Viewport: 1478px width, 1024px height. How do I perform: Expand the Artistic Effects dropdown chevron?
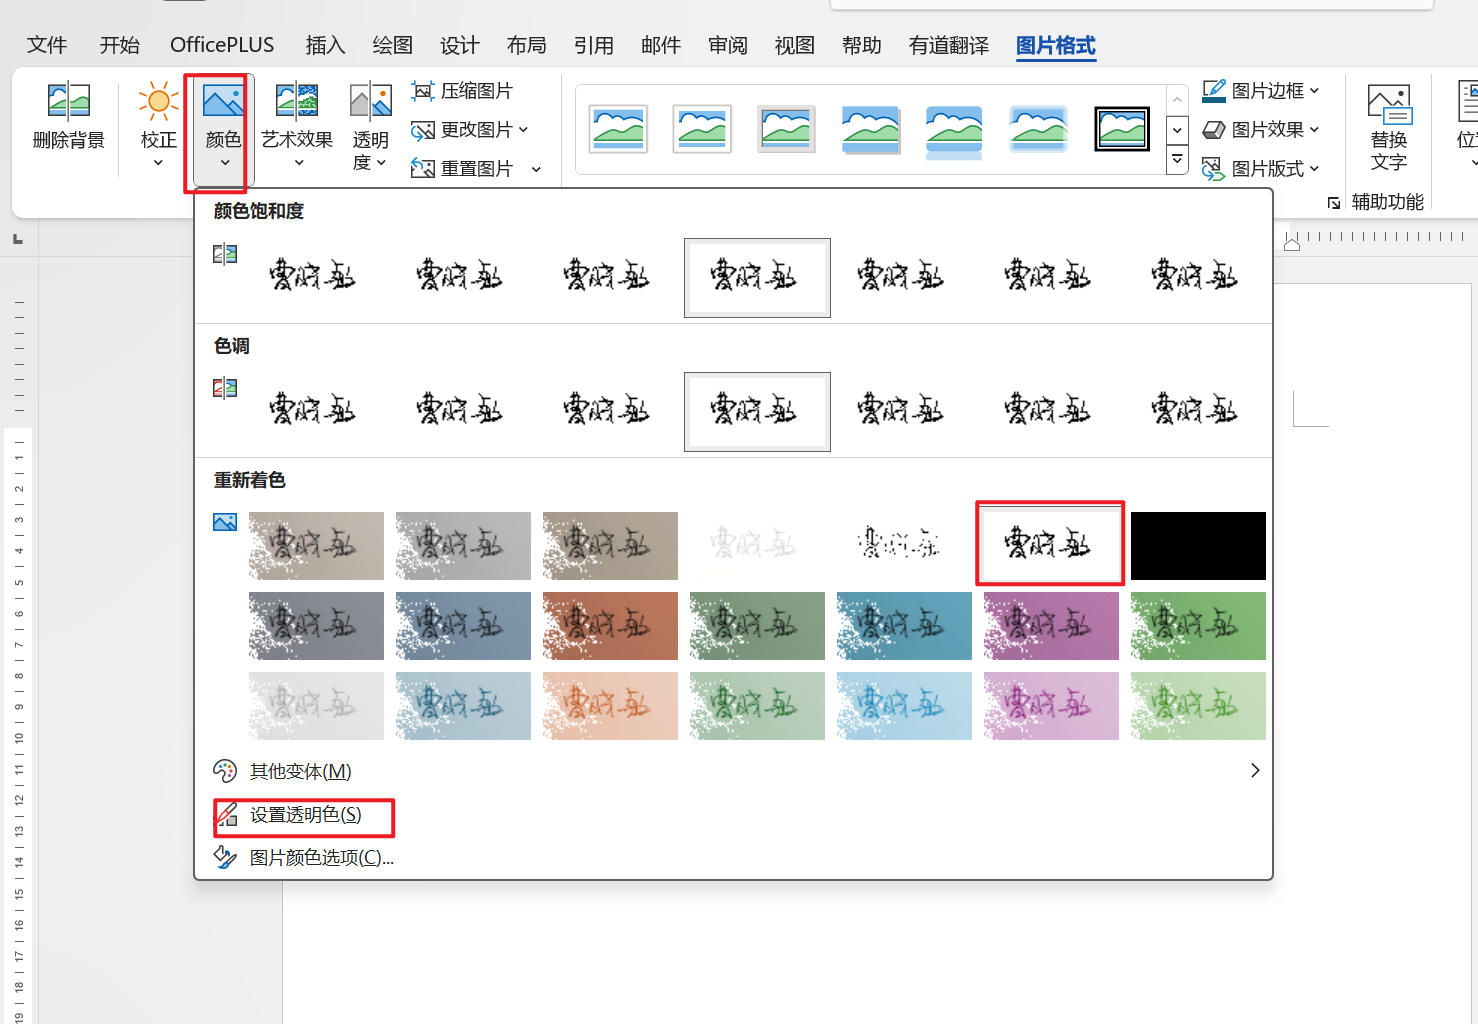pyautogui.click(x=298, y=163)
